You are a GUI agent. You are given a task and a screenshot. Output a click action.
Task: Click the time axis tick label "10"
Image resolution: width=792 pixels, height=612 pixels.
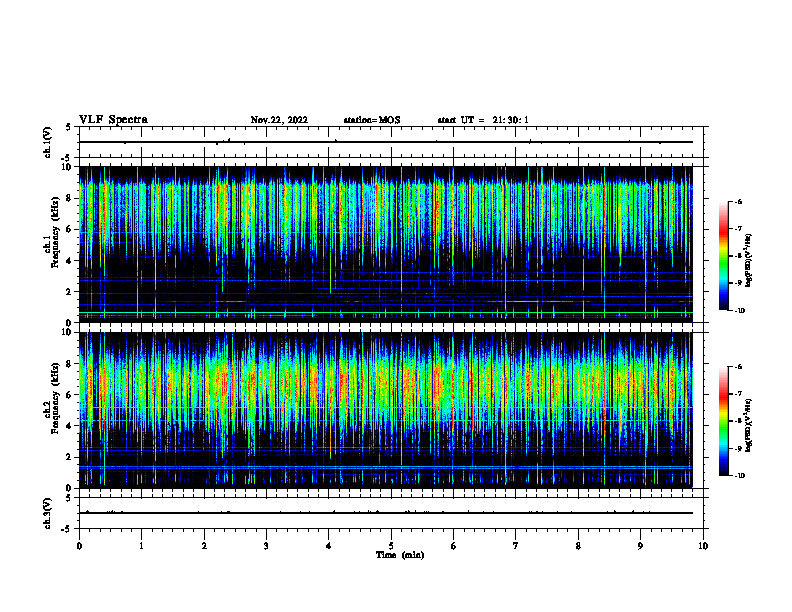click(703, 546)
